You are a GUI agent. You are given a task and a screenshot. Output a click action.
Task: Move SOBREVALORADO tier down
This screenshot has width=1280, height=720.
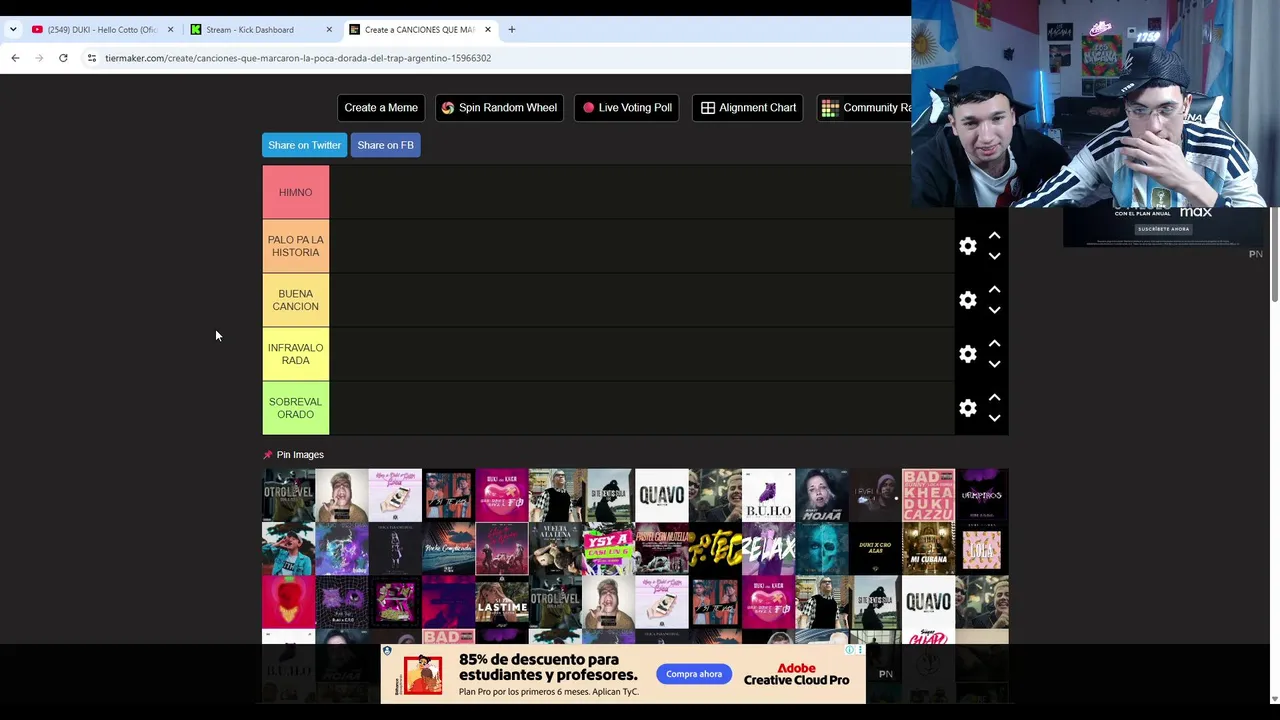pyautogui.click(x=994, y=418)
